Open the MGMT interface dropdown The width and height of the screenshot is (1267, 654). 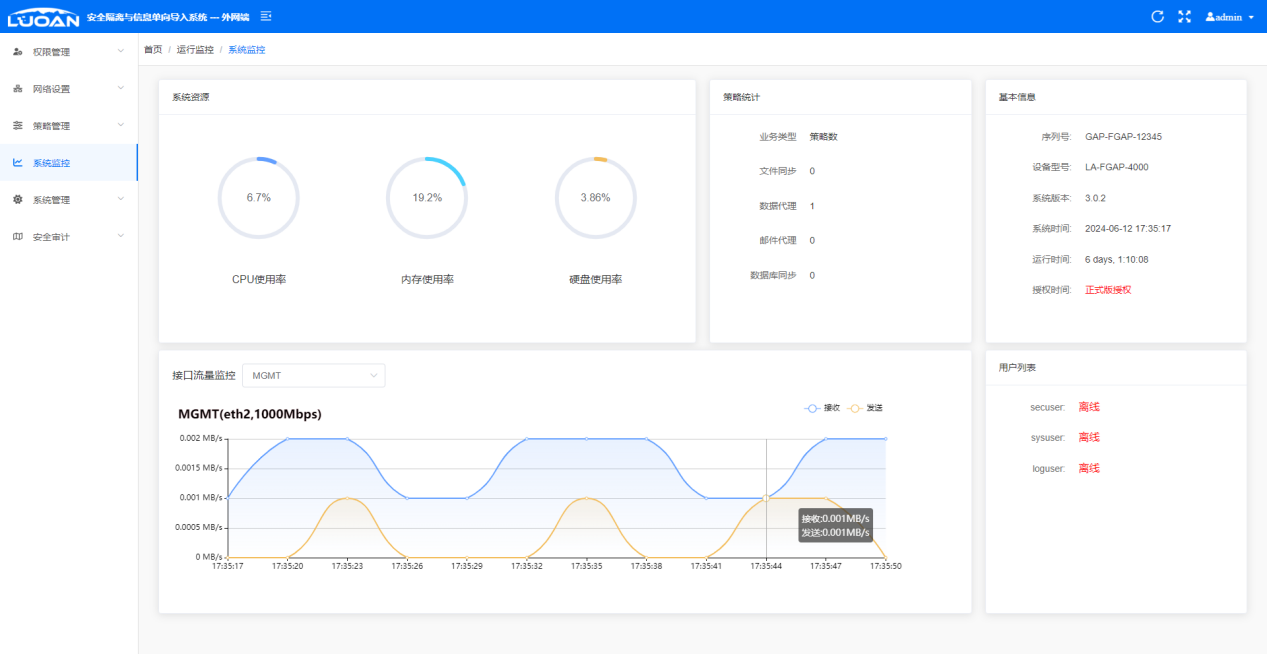pyautogui.click(x=313, y=375)
